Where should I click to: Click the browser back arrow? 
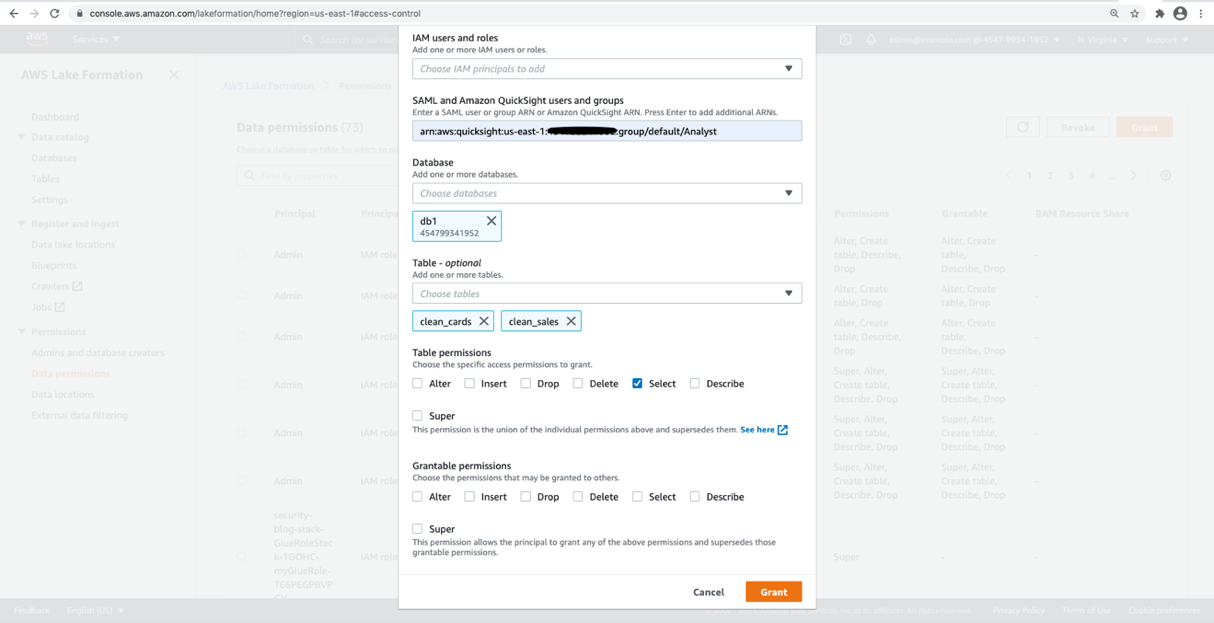click(x=13, y=13)
